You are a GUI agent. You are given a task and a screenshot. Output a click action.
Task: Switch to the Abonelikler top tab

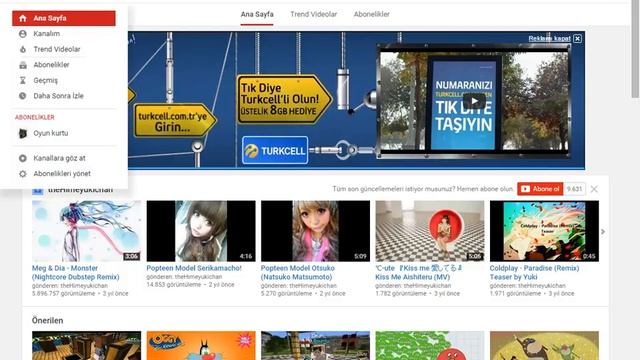tap(371, 14)
